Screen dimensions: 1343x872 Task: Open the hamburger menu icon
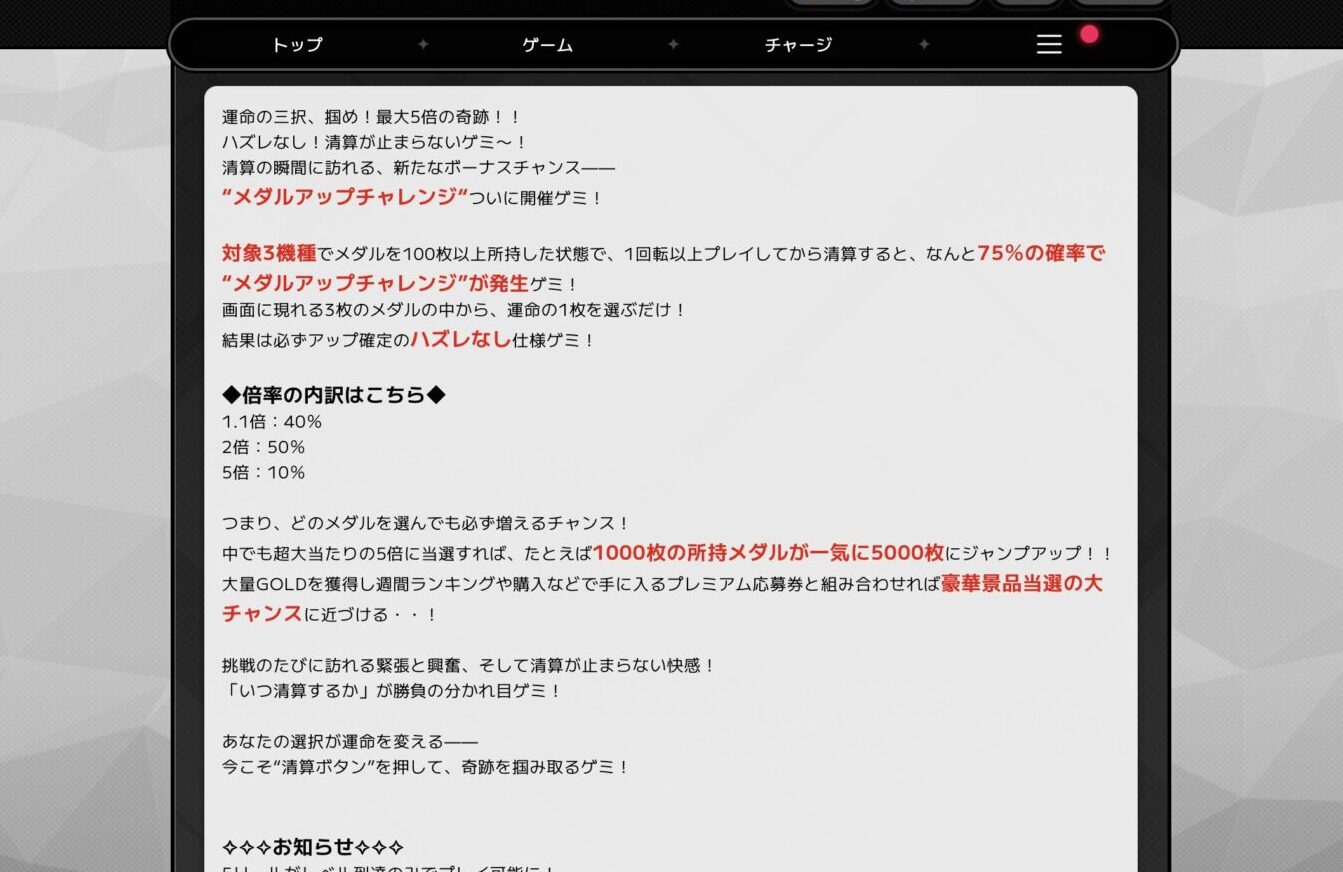click(x=1048, y=44)
